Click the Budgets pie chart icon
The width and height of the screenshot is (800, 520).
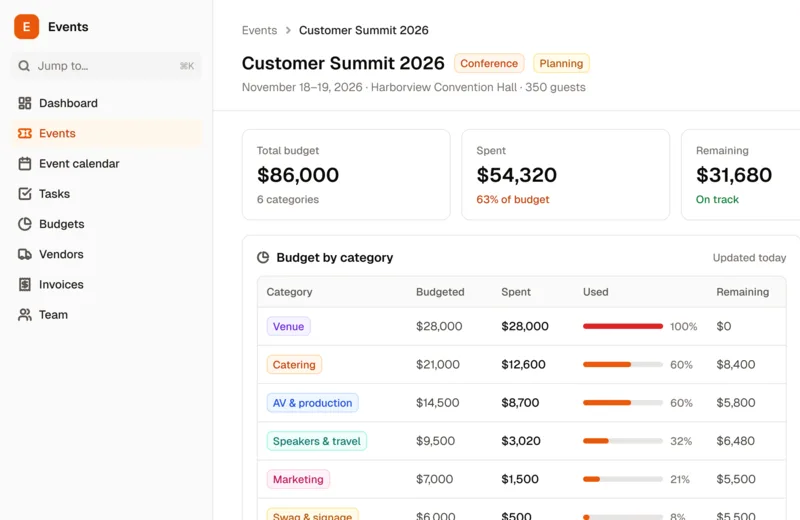[24, 224]
